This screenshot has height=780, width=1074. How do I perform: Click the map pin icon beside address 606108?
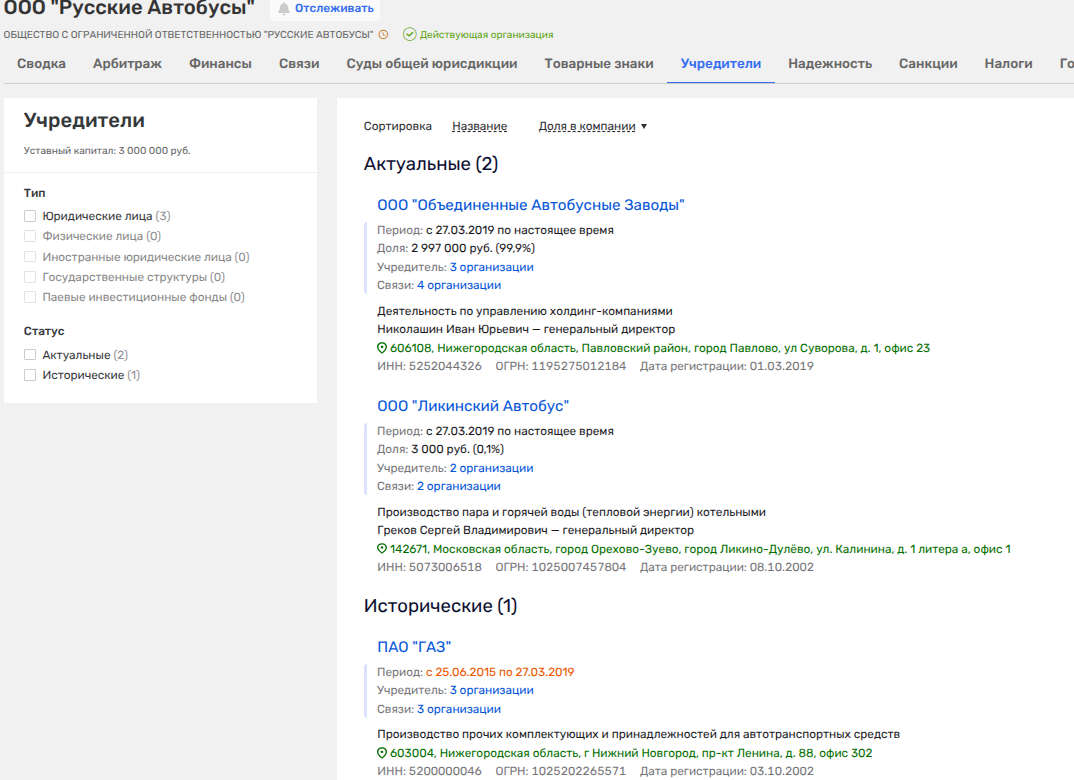point(382,348)
